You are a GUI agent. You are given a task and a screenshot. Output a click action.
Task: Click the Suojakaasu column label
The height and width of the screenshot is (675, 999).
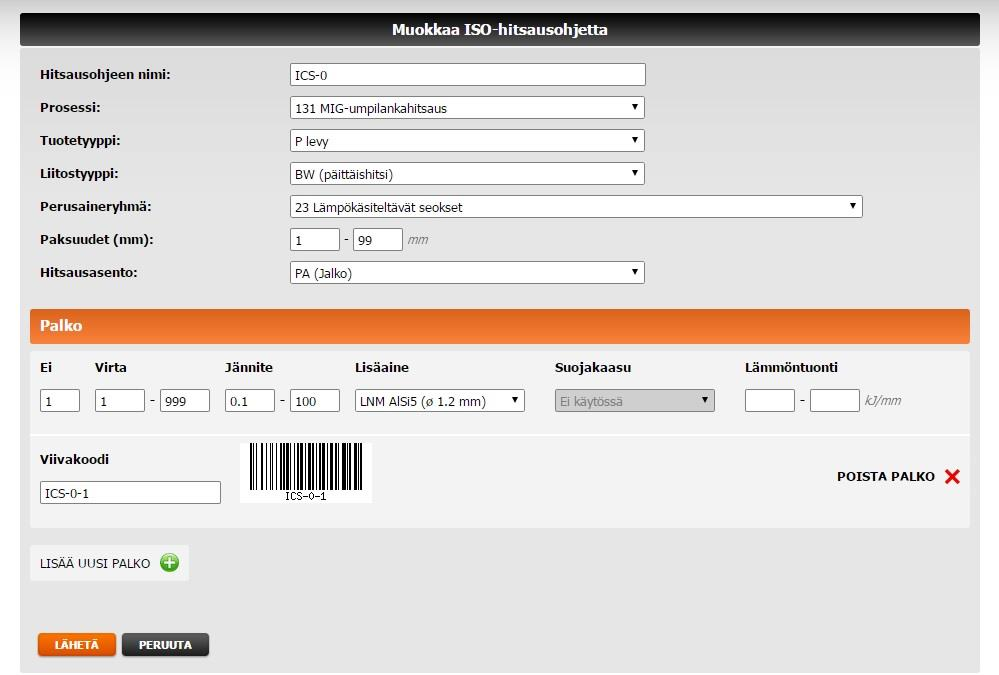pyautogui.click(x=593, y=367)
